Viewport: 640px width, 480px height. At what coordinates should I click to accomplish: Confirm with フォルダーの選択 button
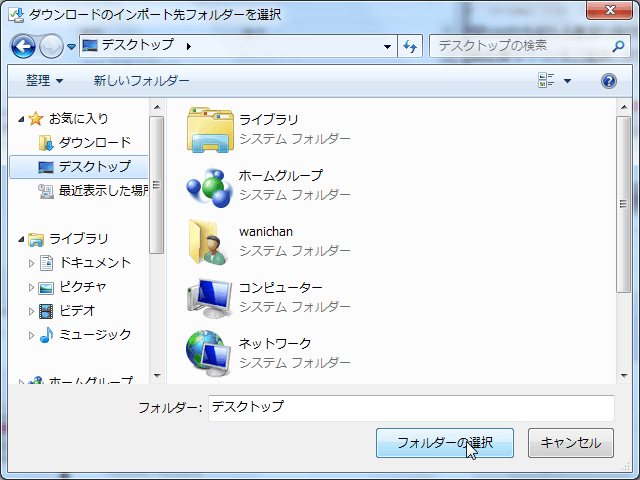[444, 443]
